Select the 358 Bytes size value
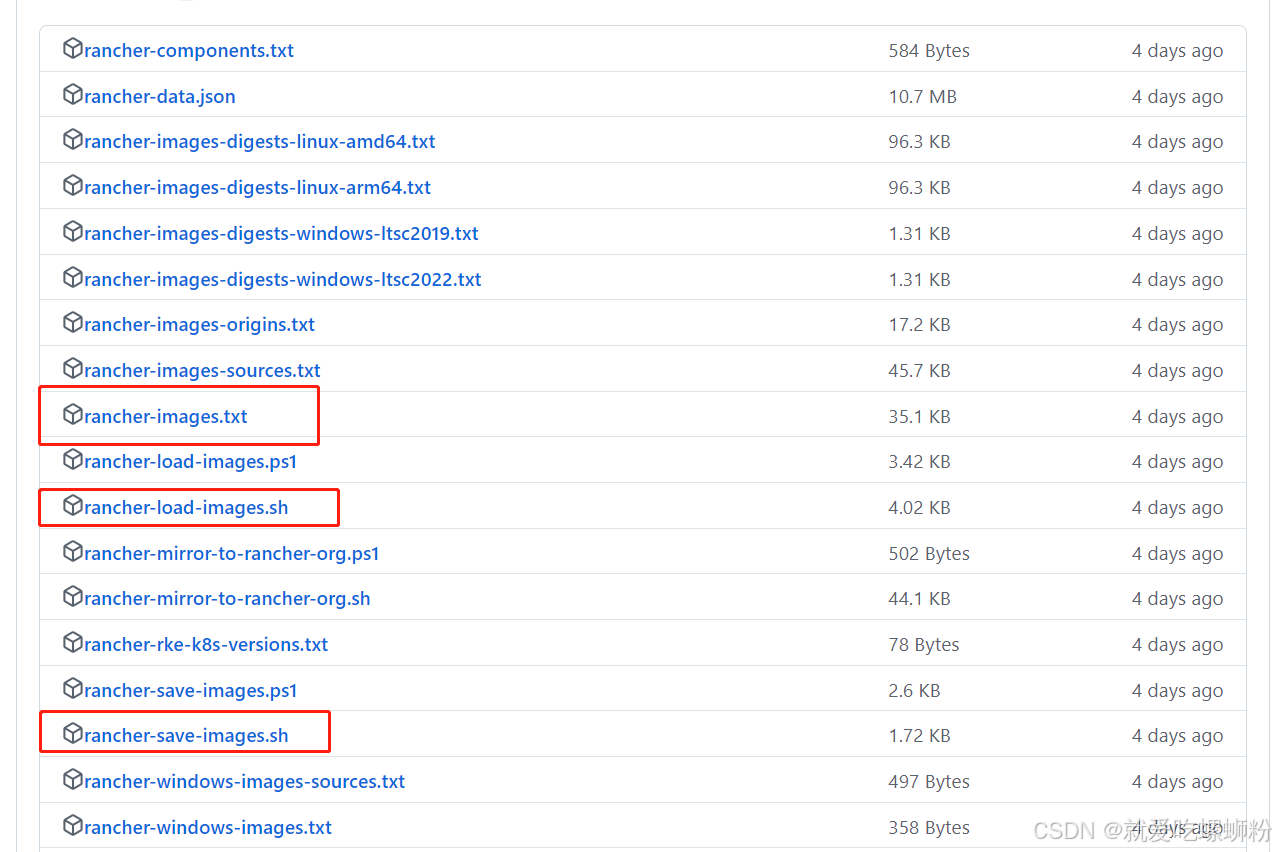1276x852 pixels. click(x=929, y=827)
